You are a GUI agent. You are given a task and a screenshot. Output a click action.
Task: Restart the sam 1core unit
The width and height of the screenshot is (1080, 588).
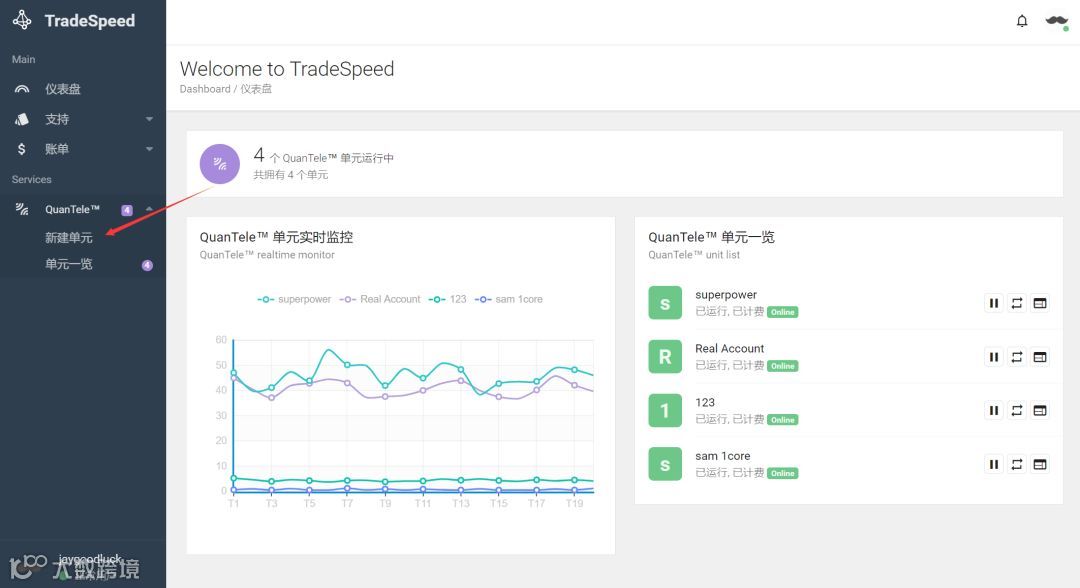click(1017, 464)
